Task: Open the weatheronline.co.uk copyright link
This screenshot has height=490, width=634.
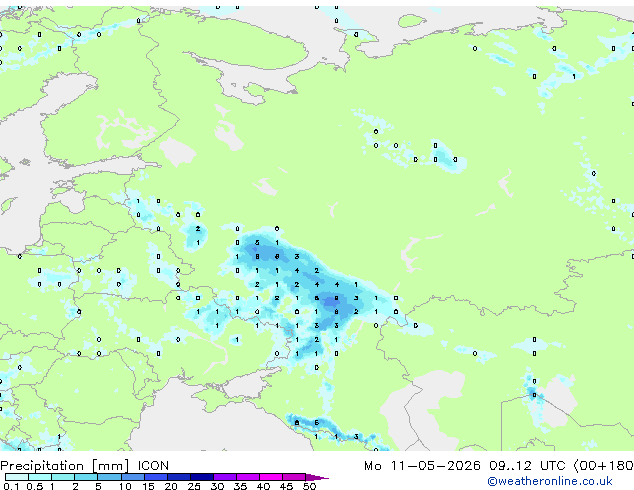Action: click(550, 481)
